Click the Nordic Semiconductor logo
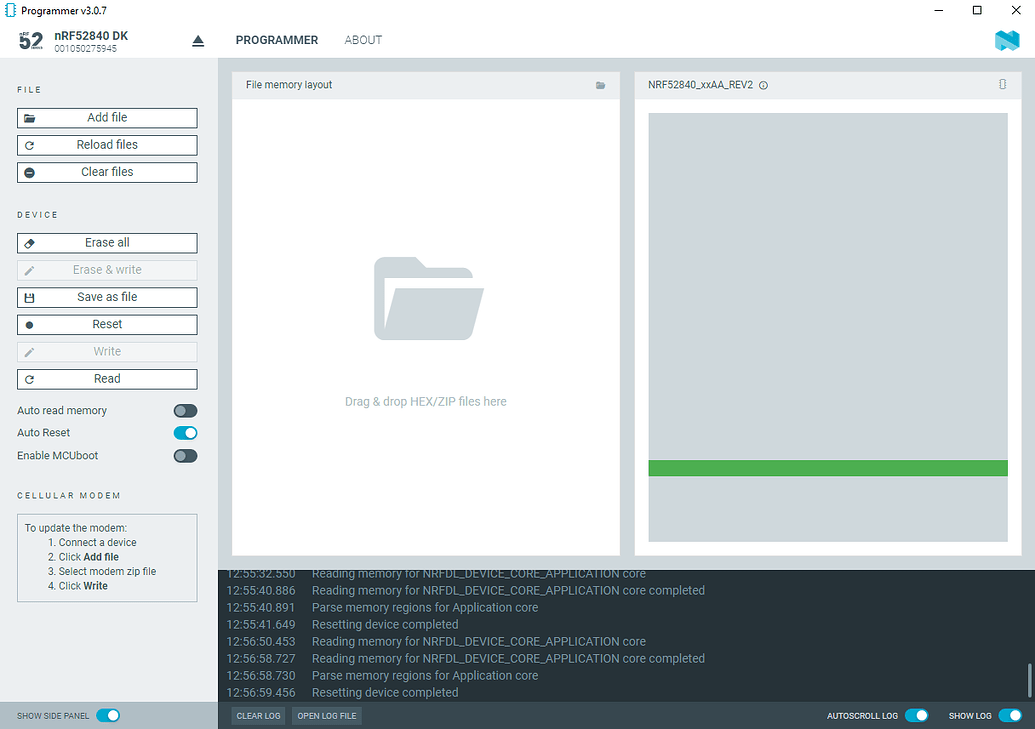The height and width of the screenshot is (729, 1035). tap(1008, 40)
